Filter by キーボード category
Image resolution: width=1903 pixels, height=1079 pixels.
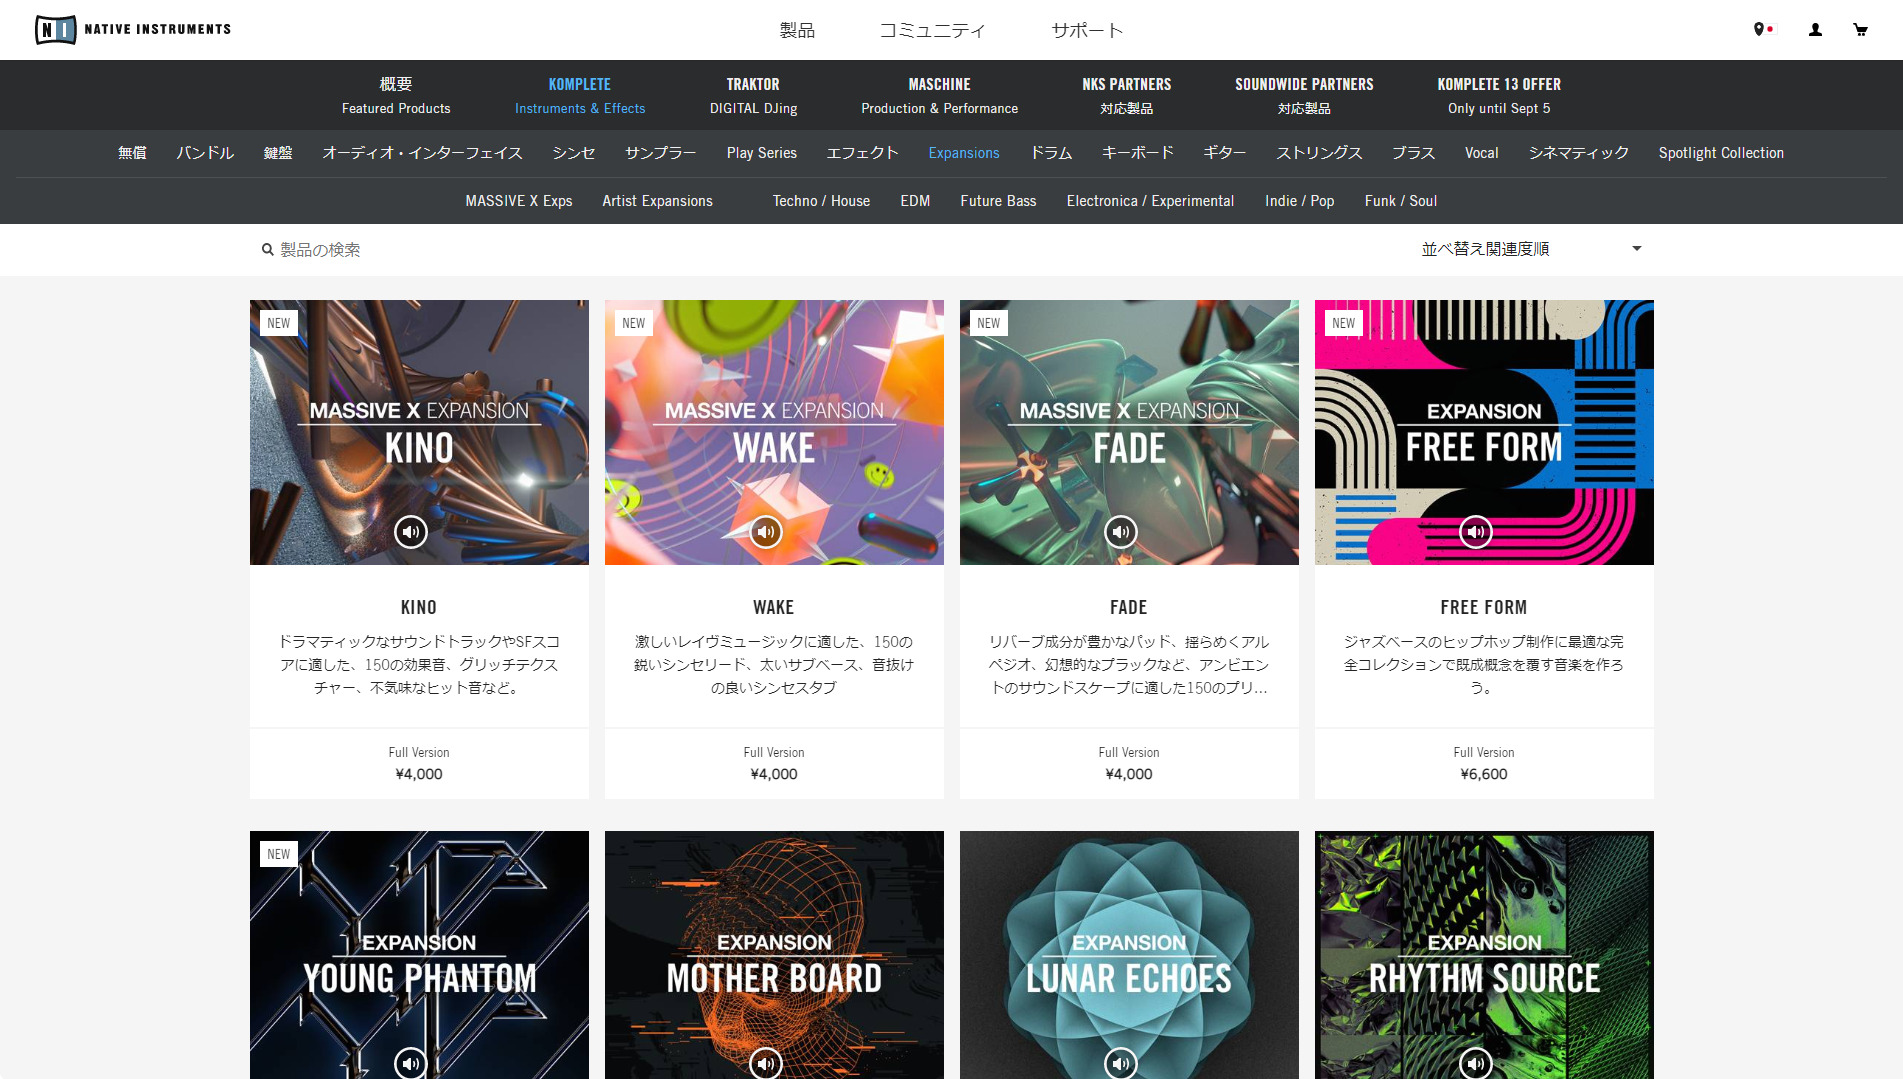point(1137,153)
